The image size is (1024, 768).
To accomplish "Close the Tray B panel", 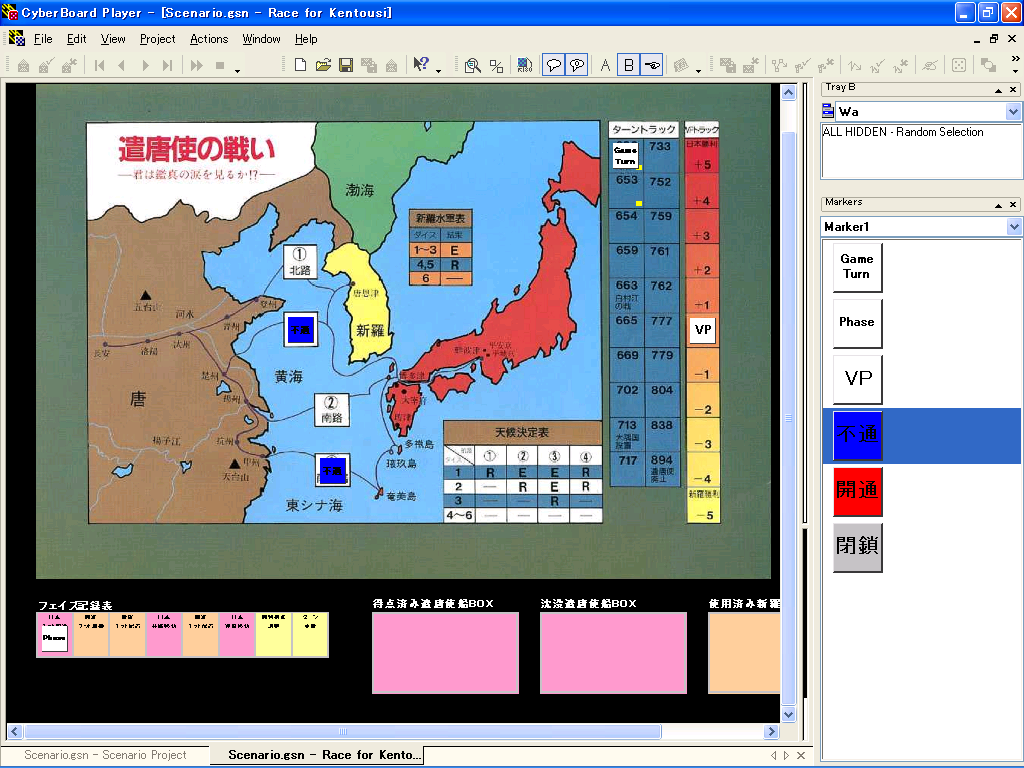I will point(1013,89).
